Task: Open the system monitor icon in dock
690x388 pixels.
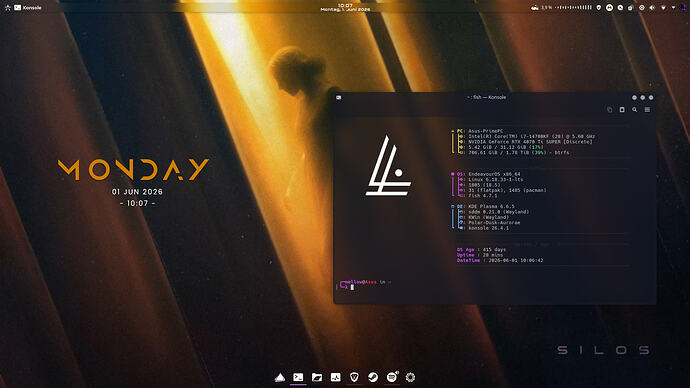Action: 335,377
